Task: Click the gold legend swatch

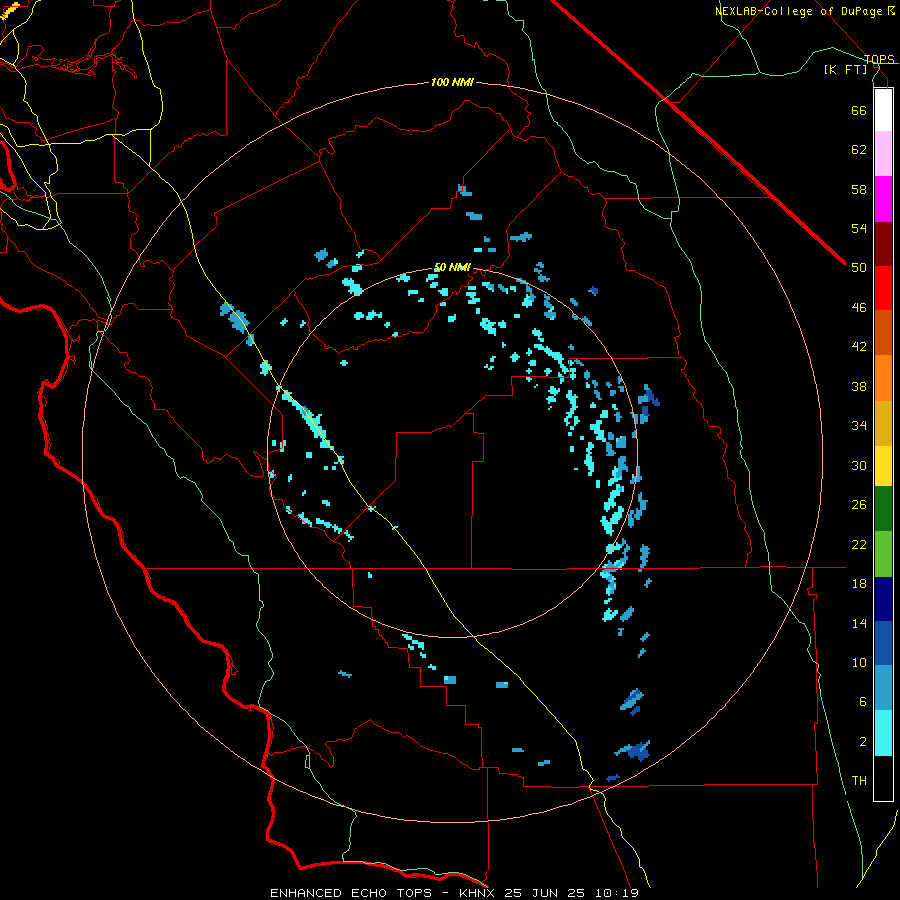Action: 883,423
